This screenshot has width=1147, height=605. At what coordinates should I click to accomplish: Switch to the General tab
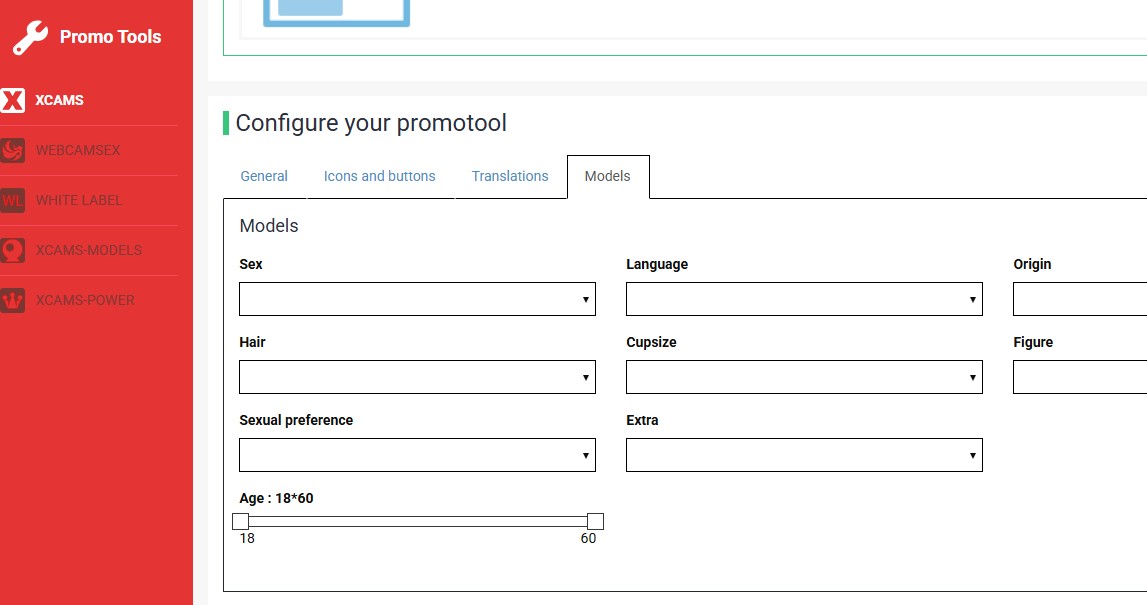click(264, 176)
